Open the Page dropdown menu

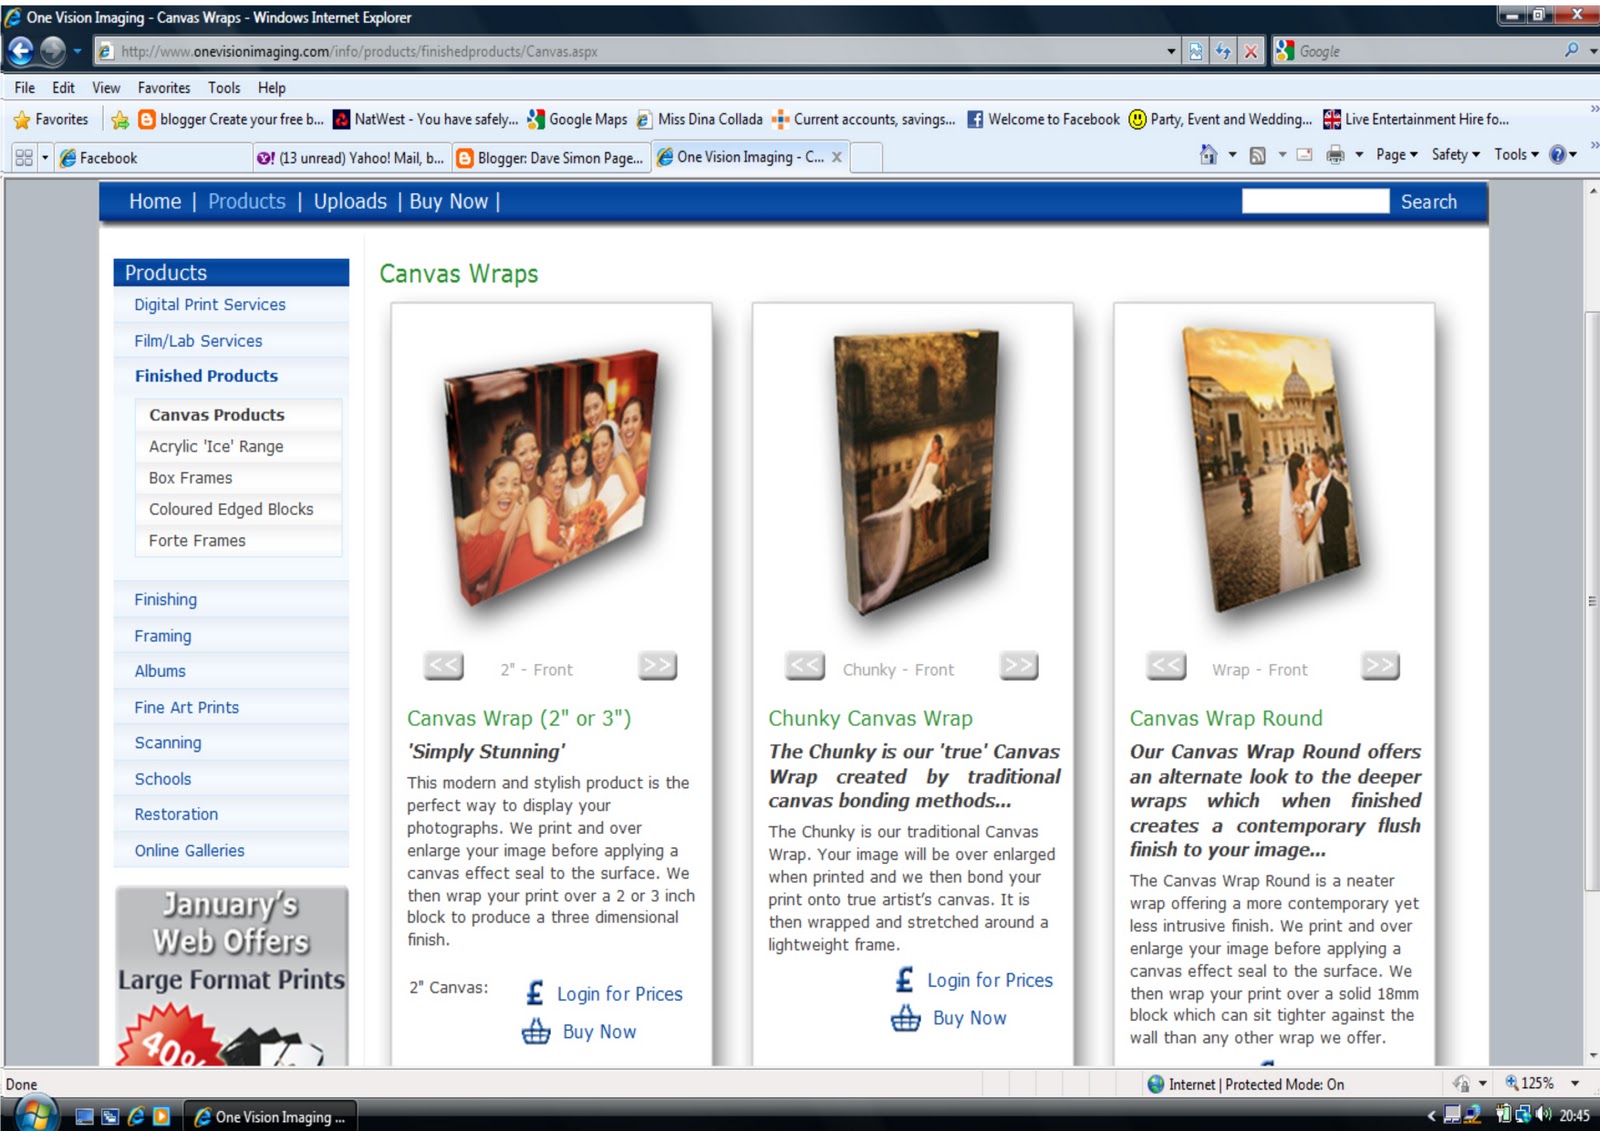(1397, 154)
